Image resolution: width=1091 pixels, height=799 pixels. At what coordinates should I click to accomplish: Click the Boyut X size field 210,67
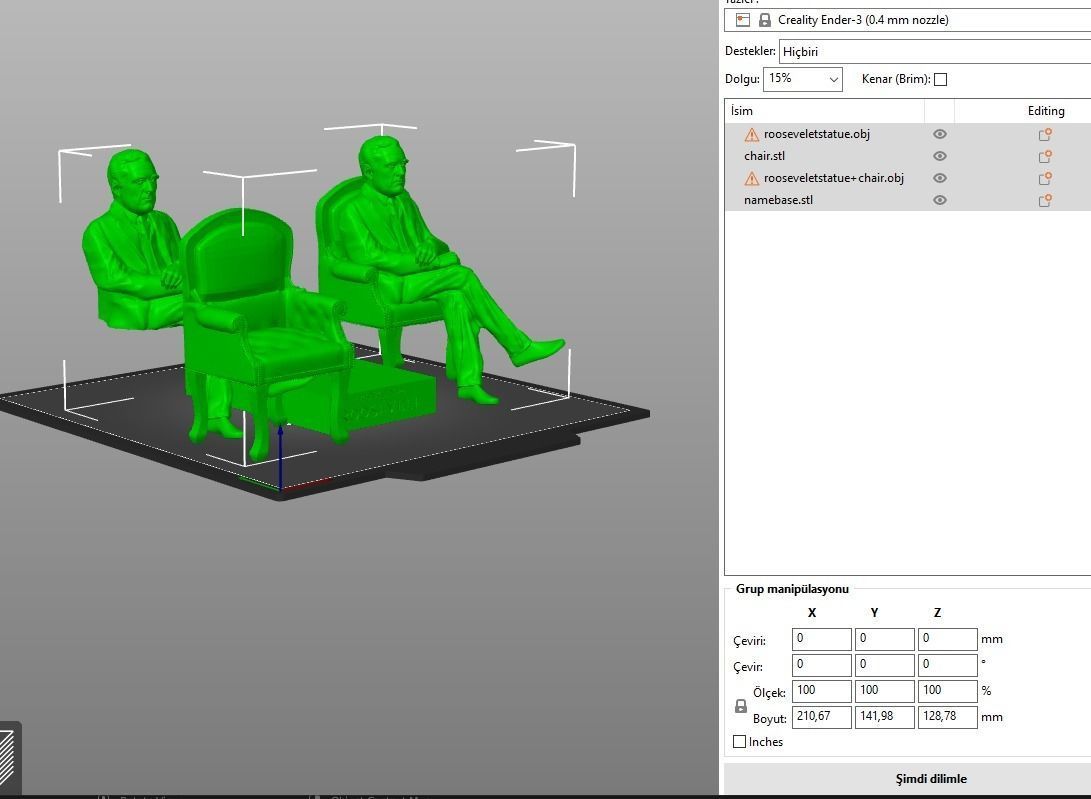[x=822, y=717]
